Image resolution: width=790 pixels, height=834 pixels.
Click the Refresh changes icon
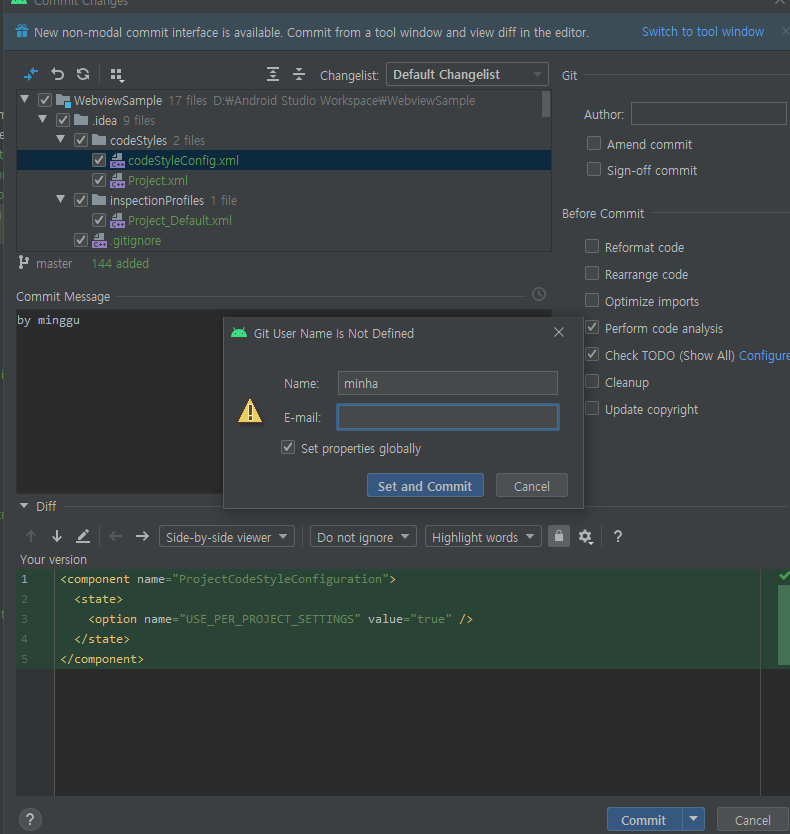tap(83, 74)
